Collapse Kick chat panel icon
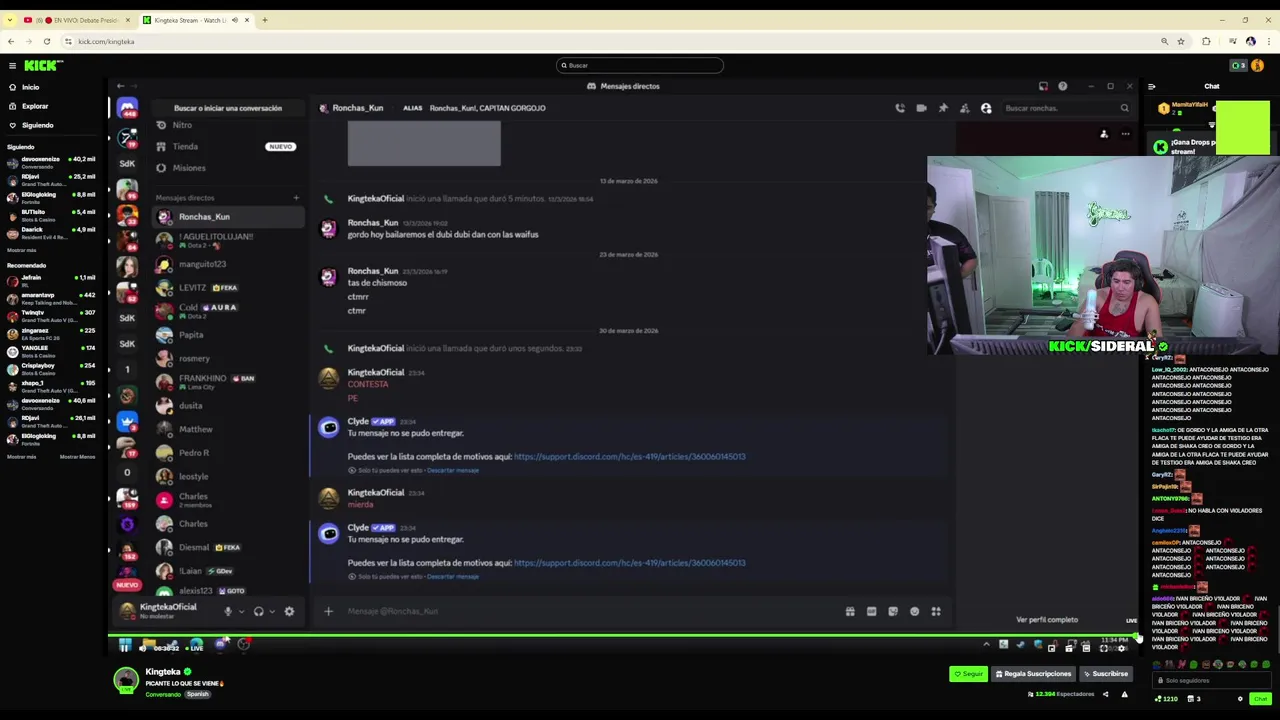 pyautogui.click(x=1151, y=87)
